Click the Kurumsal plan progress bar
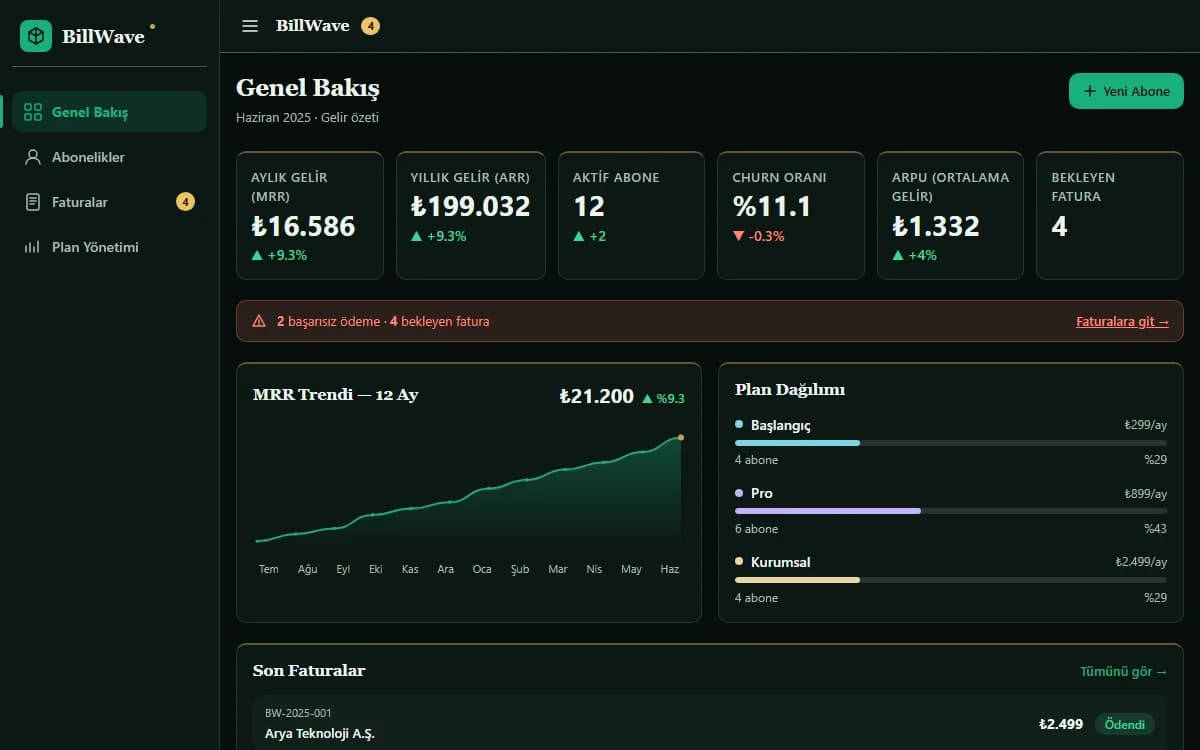The width and height of the screenshot is (1200, 750). (951, 580)
